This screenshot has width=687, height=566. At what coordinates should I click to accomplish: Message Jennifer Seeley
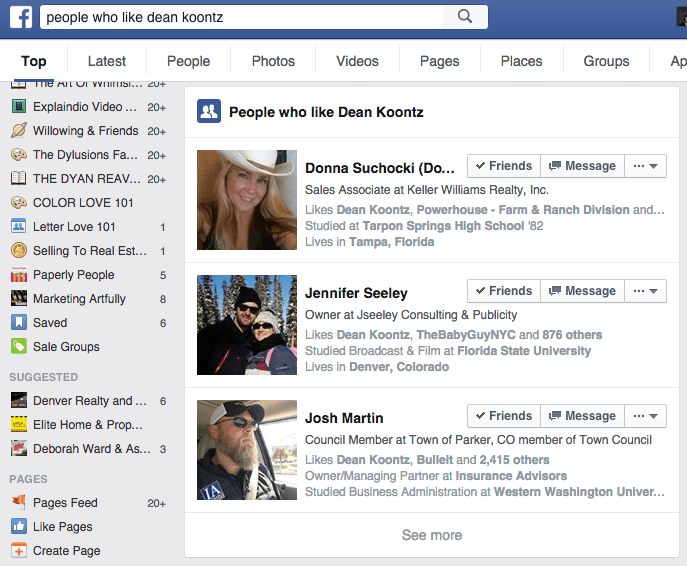pos(582,291)
